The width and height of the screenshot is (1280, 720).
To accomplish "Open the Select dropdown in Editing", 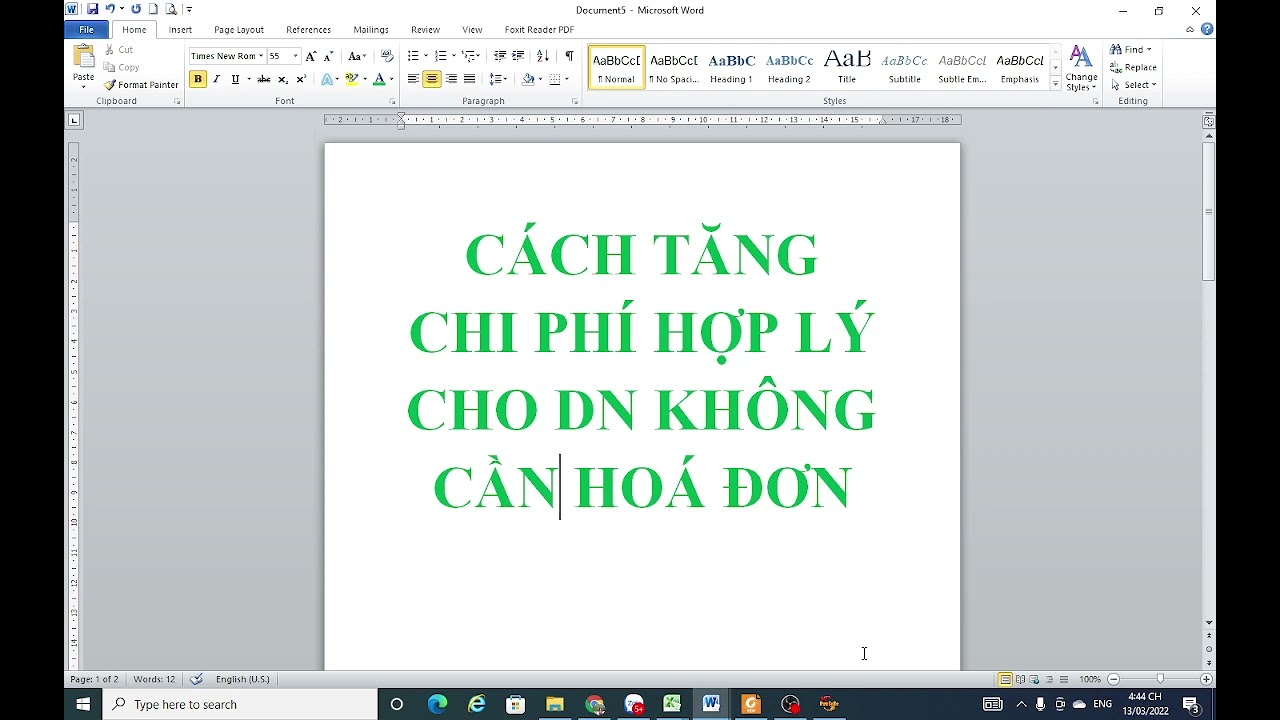I will [x=1134, y=85].
